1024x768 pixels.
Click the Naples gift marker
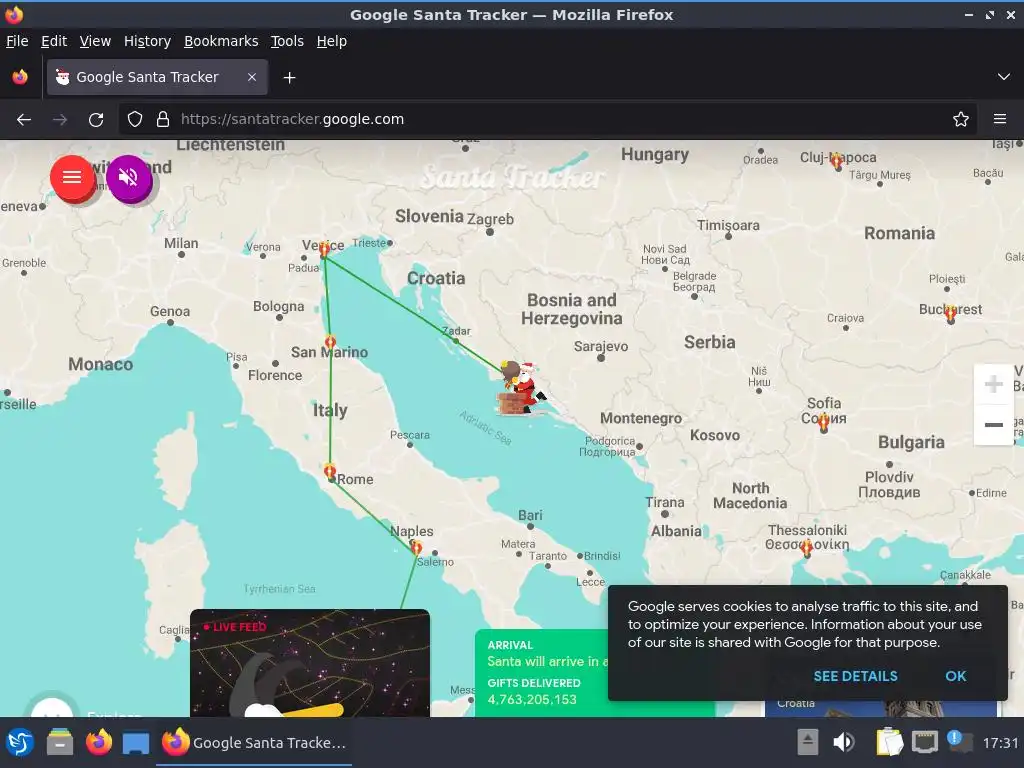tap(416, 547)
